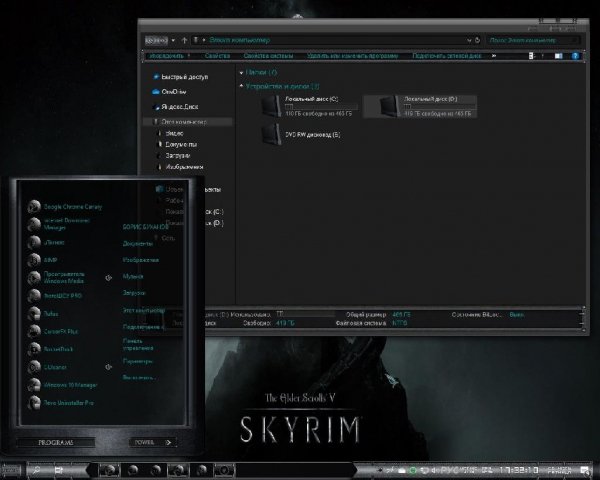Click the Этот компьютер address bar
Image resolution: width=600 pixels, height=480 pixels.
329,40
